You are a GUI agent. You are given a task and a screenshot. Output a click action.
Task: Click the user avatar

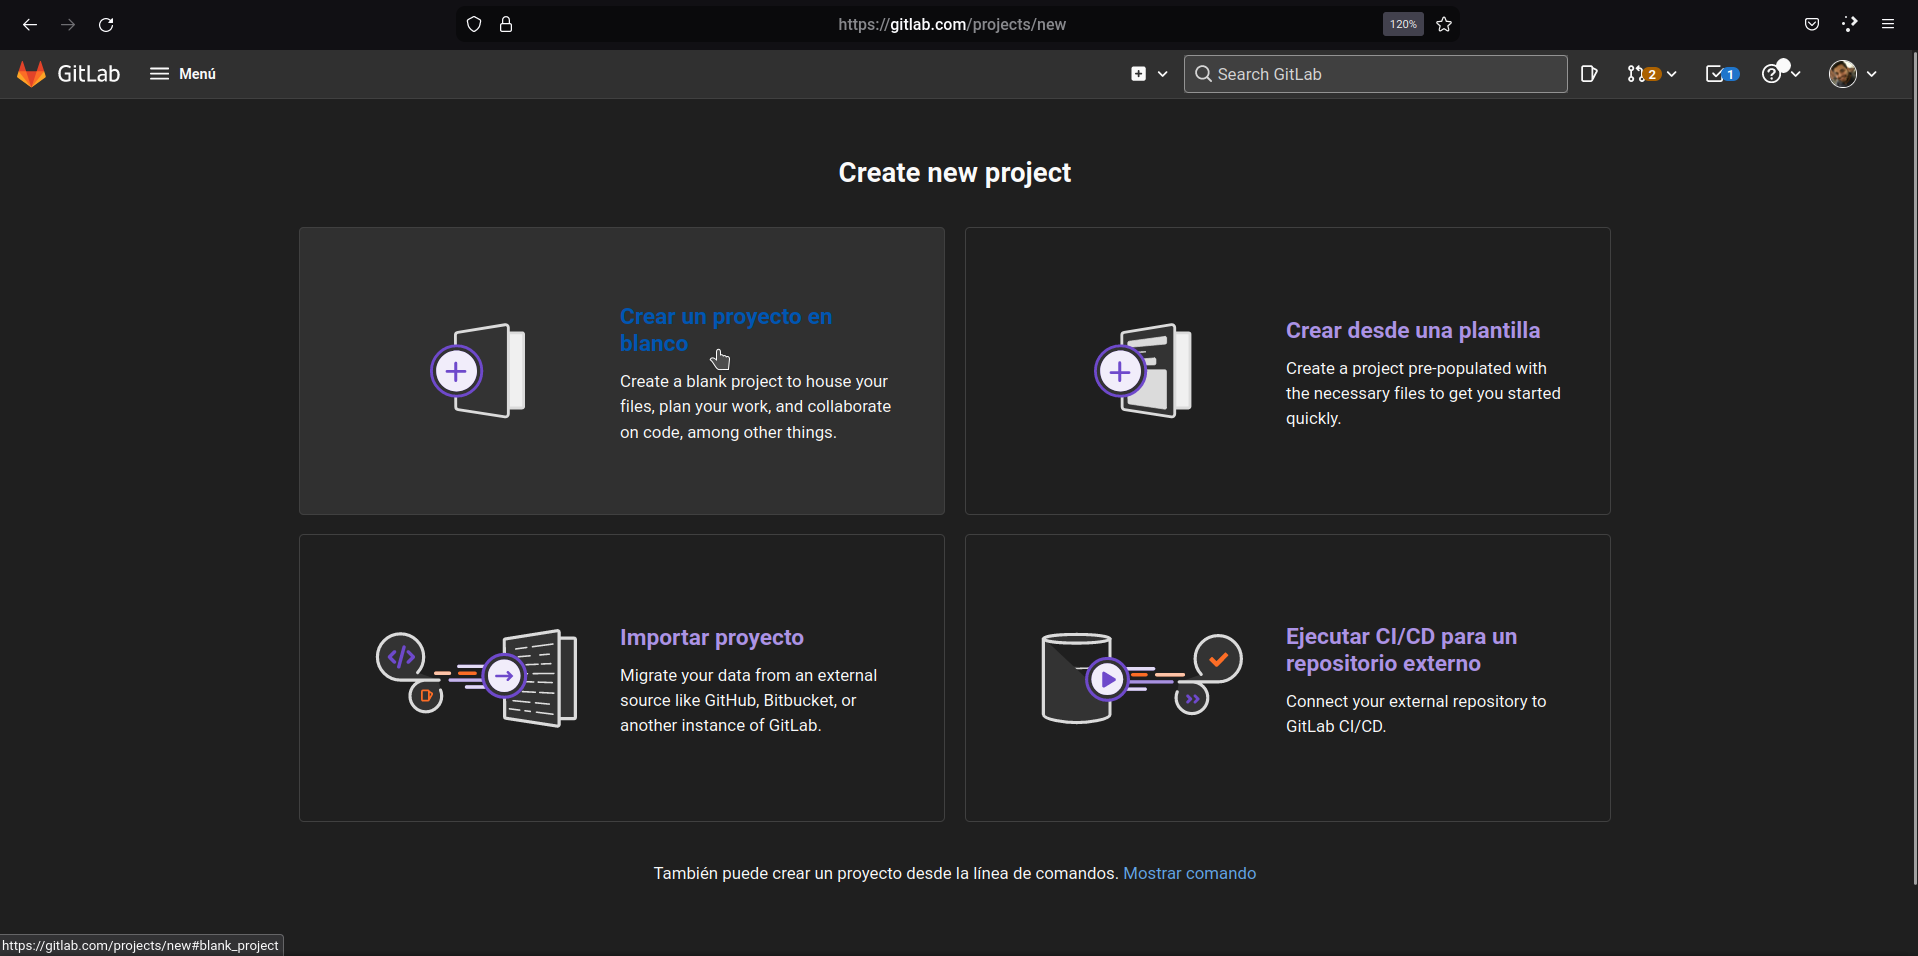click(x=1843, y=73)
